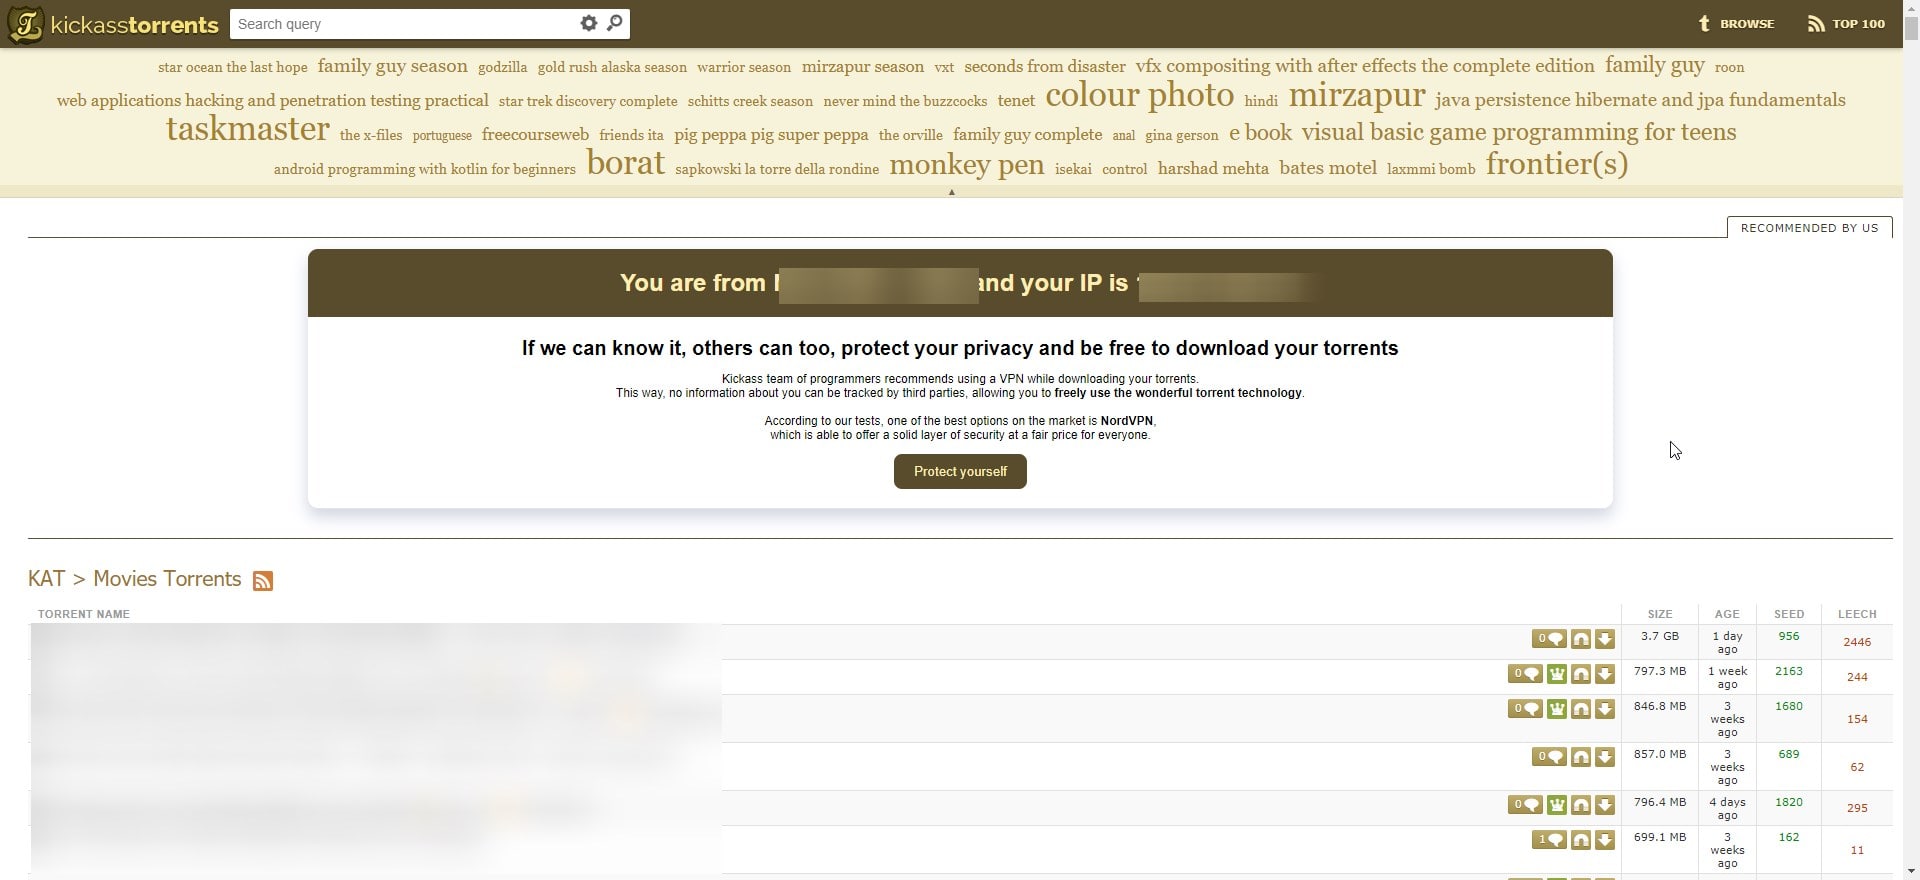Screen dimensions: 1920x880
Task: Click magnet link for the 699.1 MB torrent
Action: (x=1581, y=840)
